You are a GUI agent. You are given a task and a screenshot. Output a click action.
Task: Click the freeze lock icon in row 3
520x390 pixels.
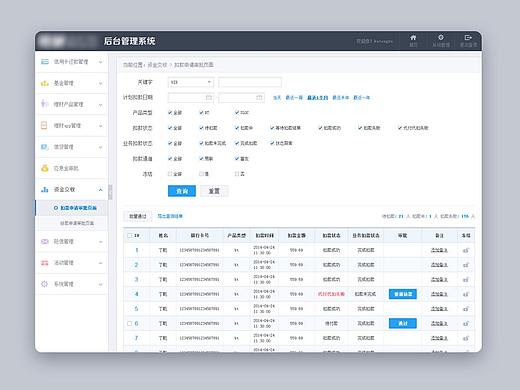(466, 280)
